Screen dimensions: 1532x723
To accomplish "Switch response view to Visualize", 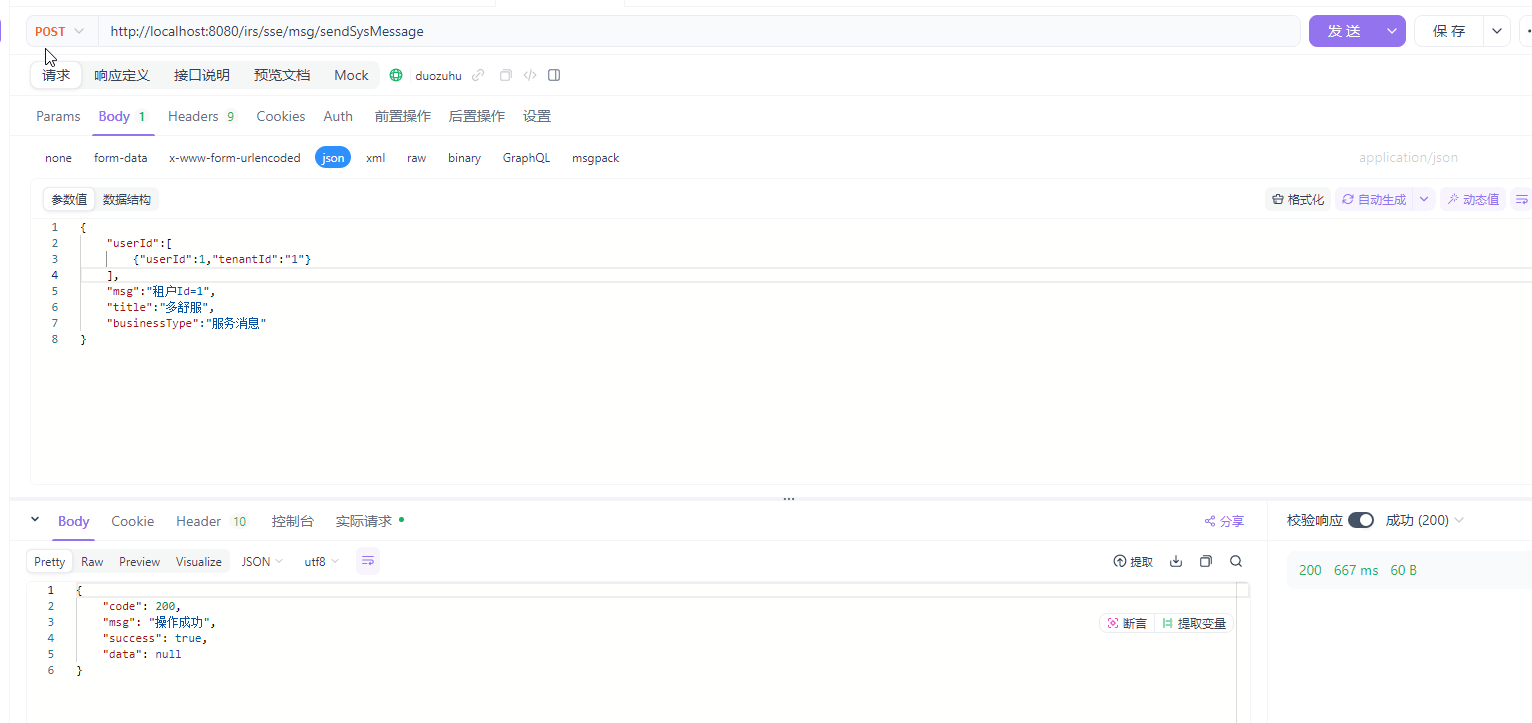I will pos(199,562).
